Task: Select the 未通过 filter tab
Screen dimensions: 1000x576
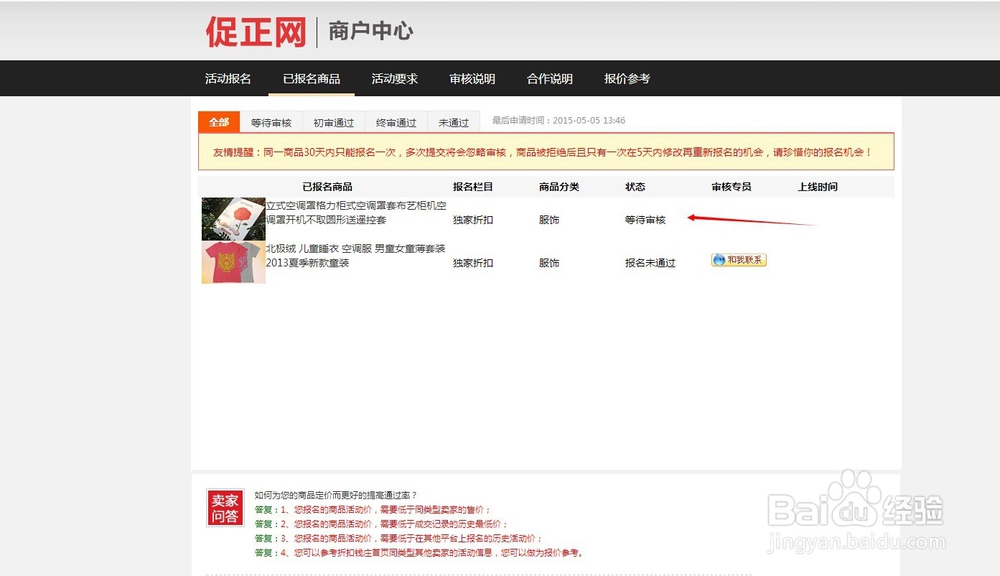Action: click(453, 121)
